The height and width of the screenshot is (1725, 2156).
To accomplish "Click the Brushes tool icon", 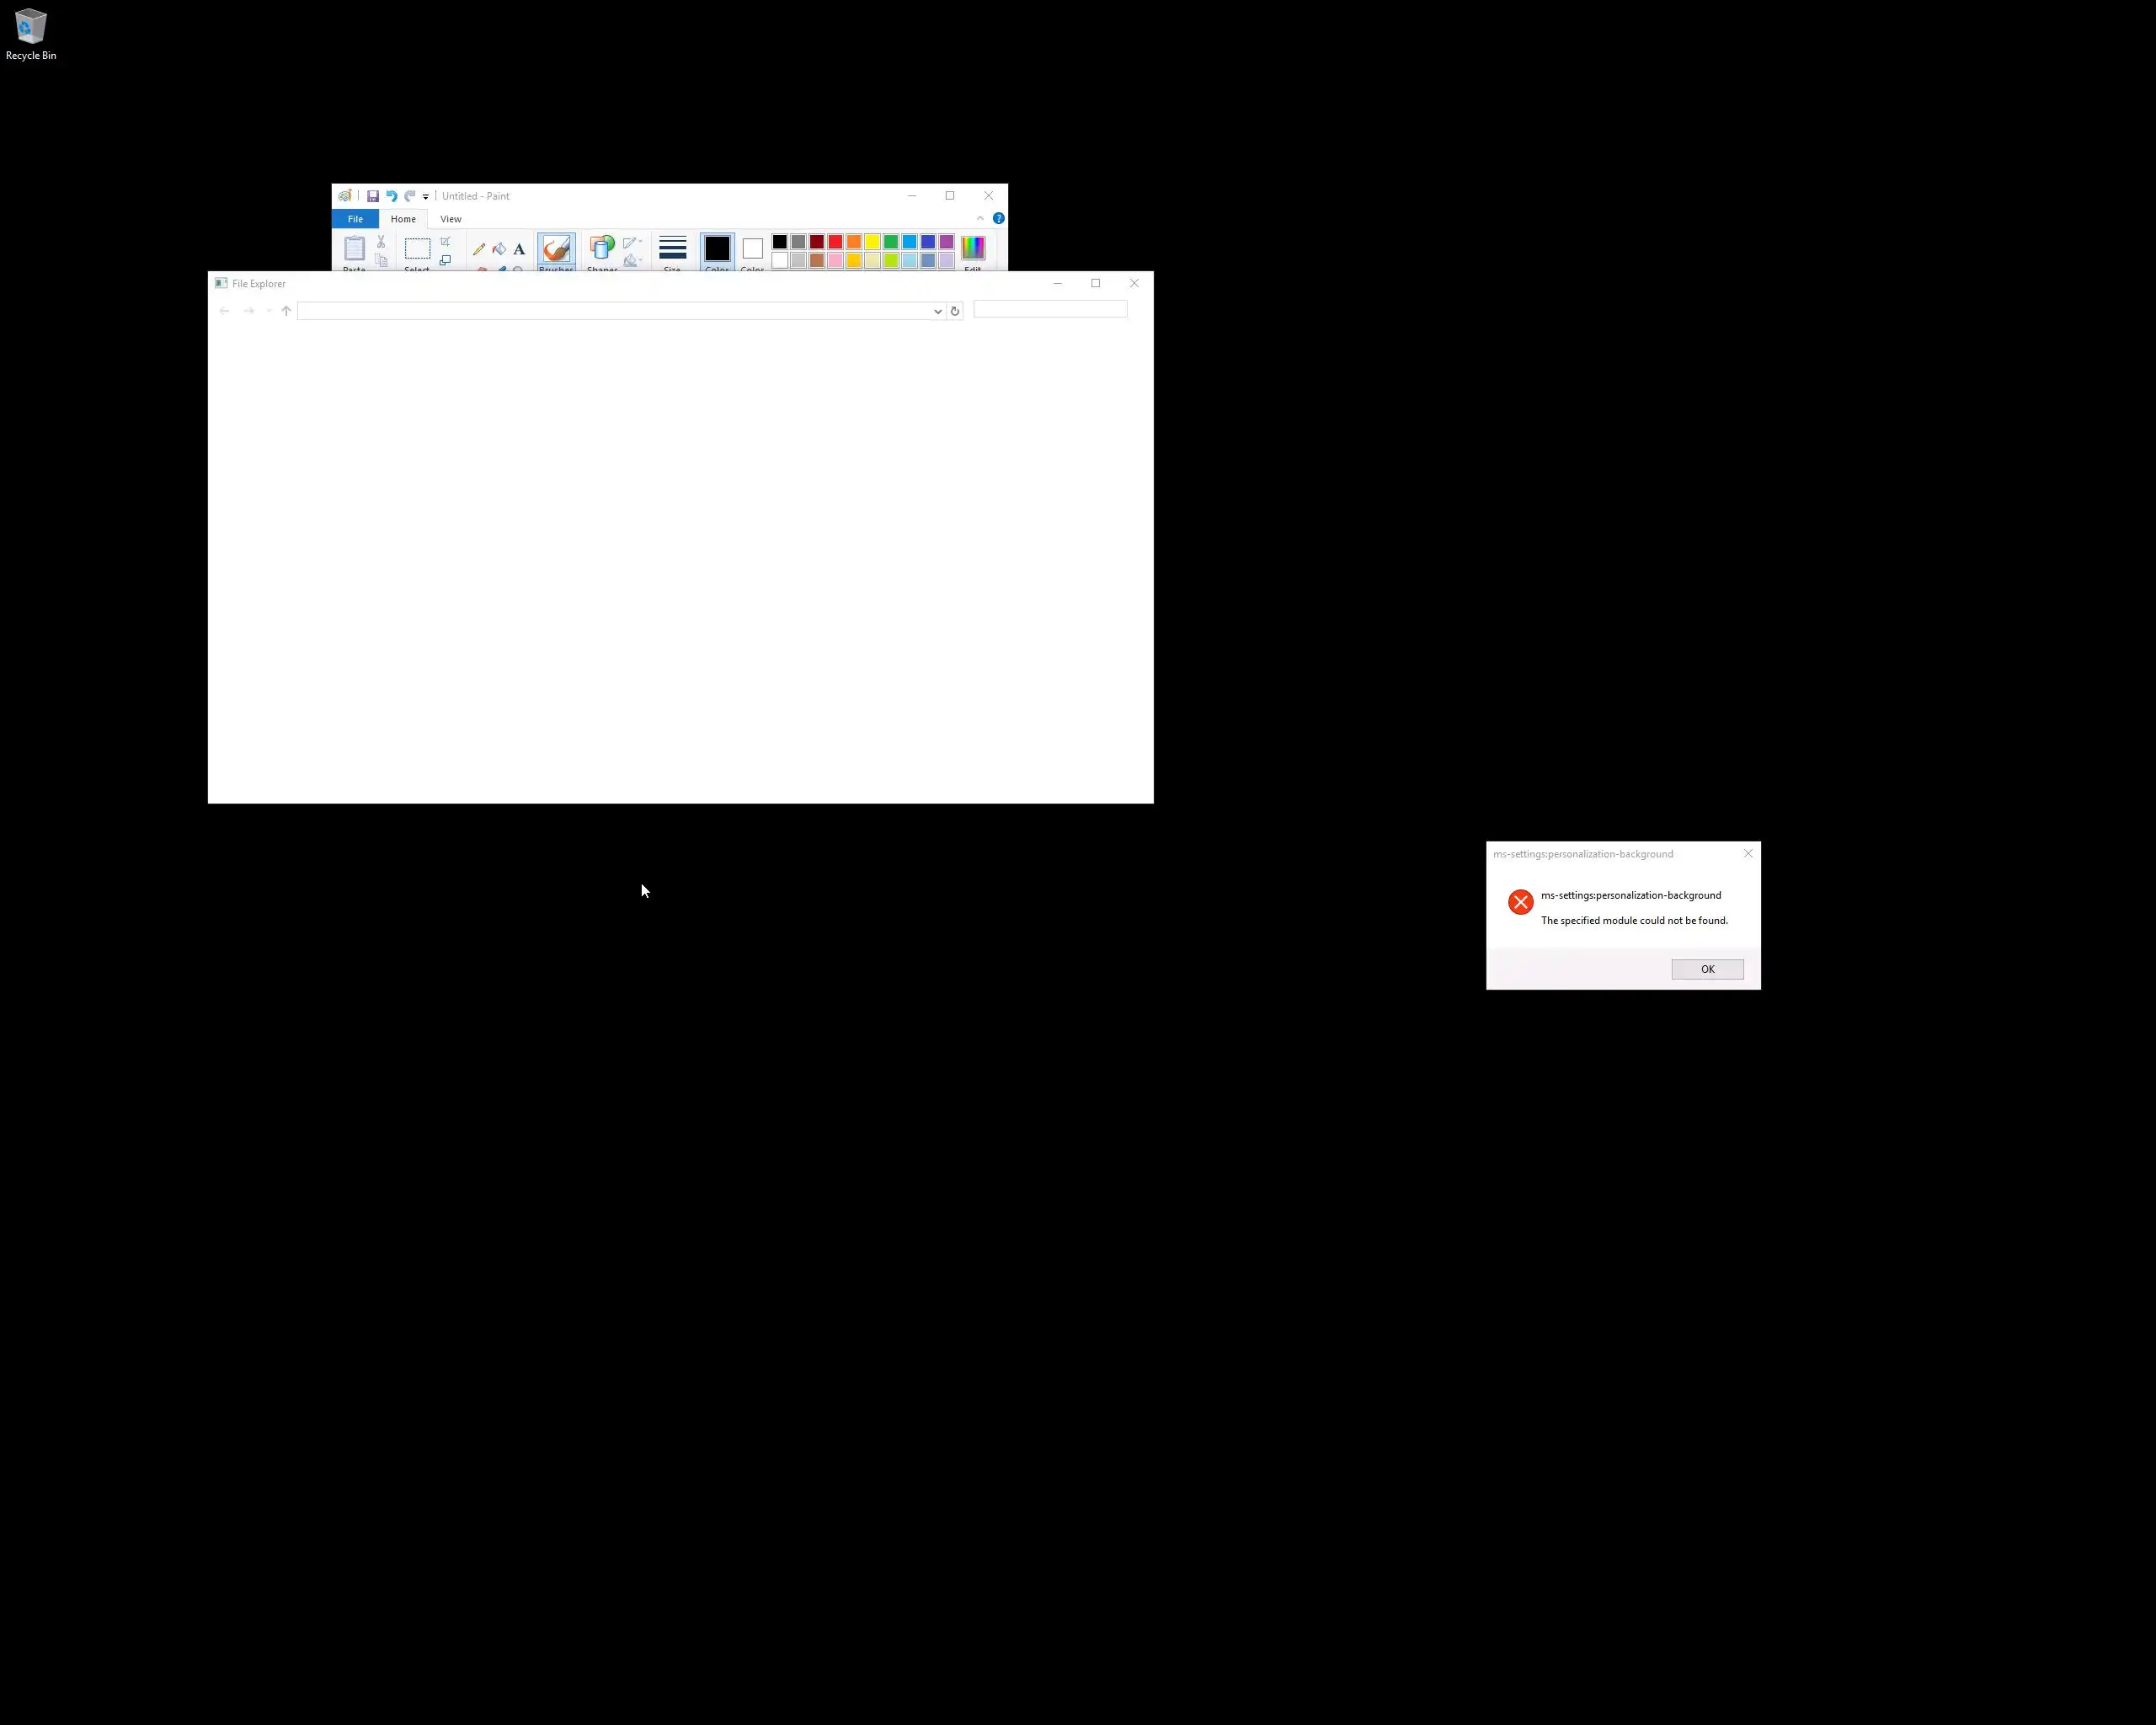I will pyautogui.click(x=556, y=248).
